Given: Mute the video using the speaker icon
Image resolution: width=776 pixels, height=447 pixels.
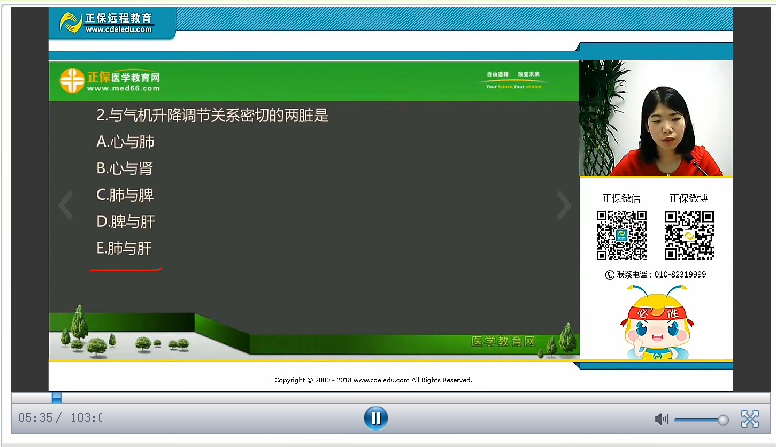Looking at the screenshot, I should (x=660, y=419).
